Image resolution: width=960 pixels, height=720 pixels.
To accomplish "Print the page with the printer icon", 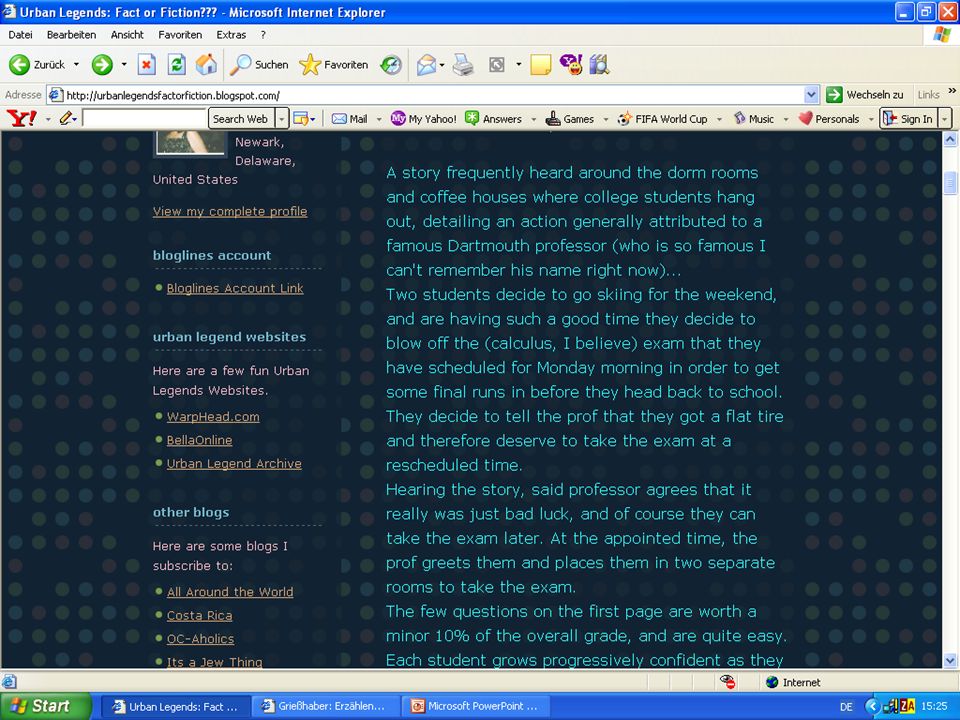I will point(463,64).
